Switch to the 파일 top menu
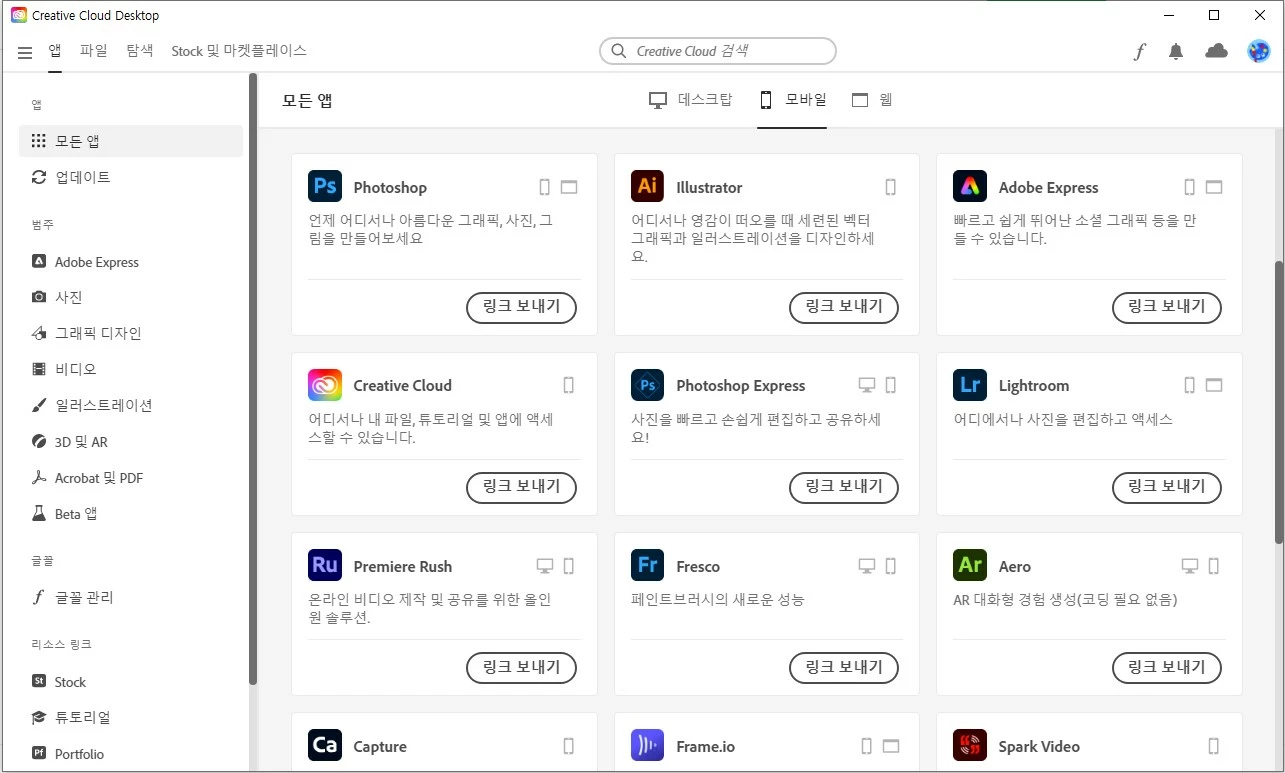 coord(94,51)
